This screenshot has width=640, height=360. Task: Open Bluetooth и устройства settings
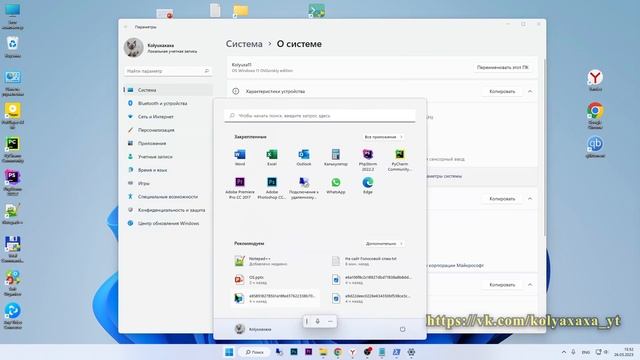tap(168, 103)
